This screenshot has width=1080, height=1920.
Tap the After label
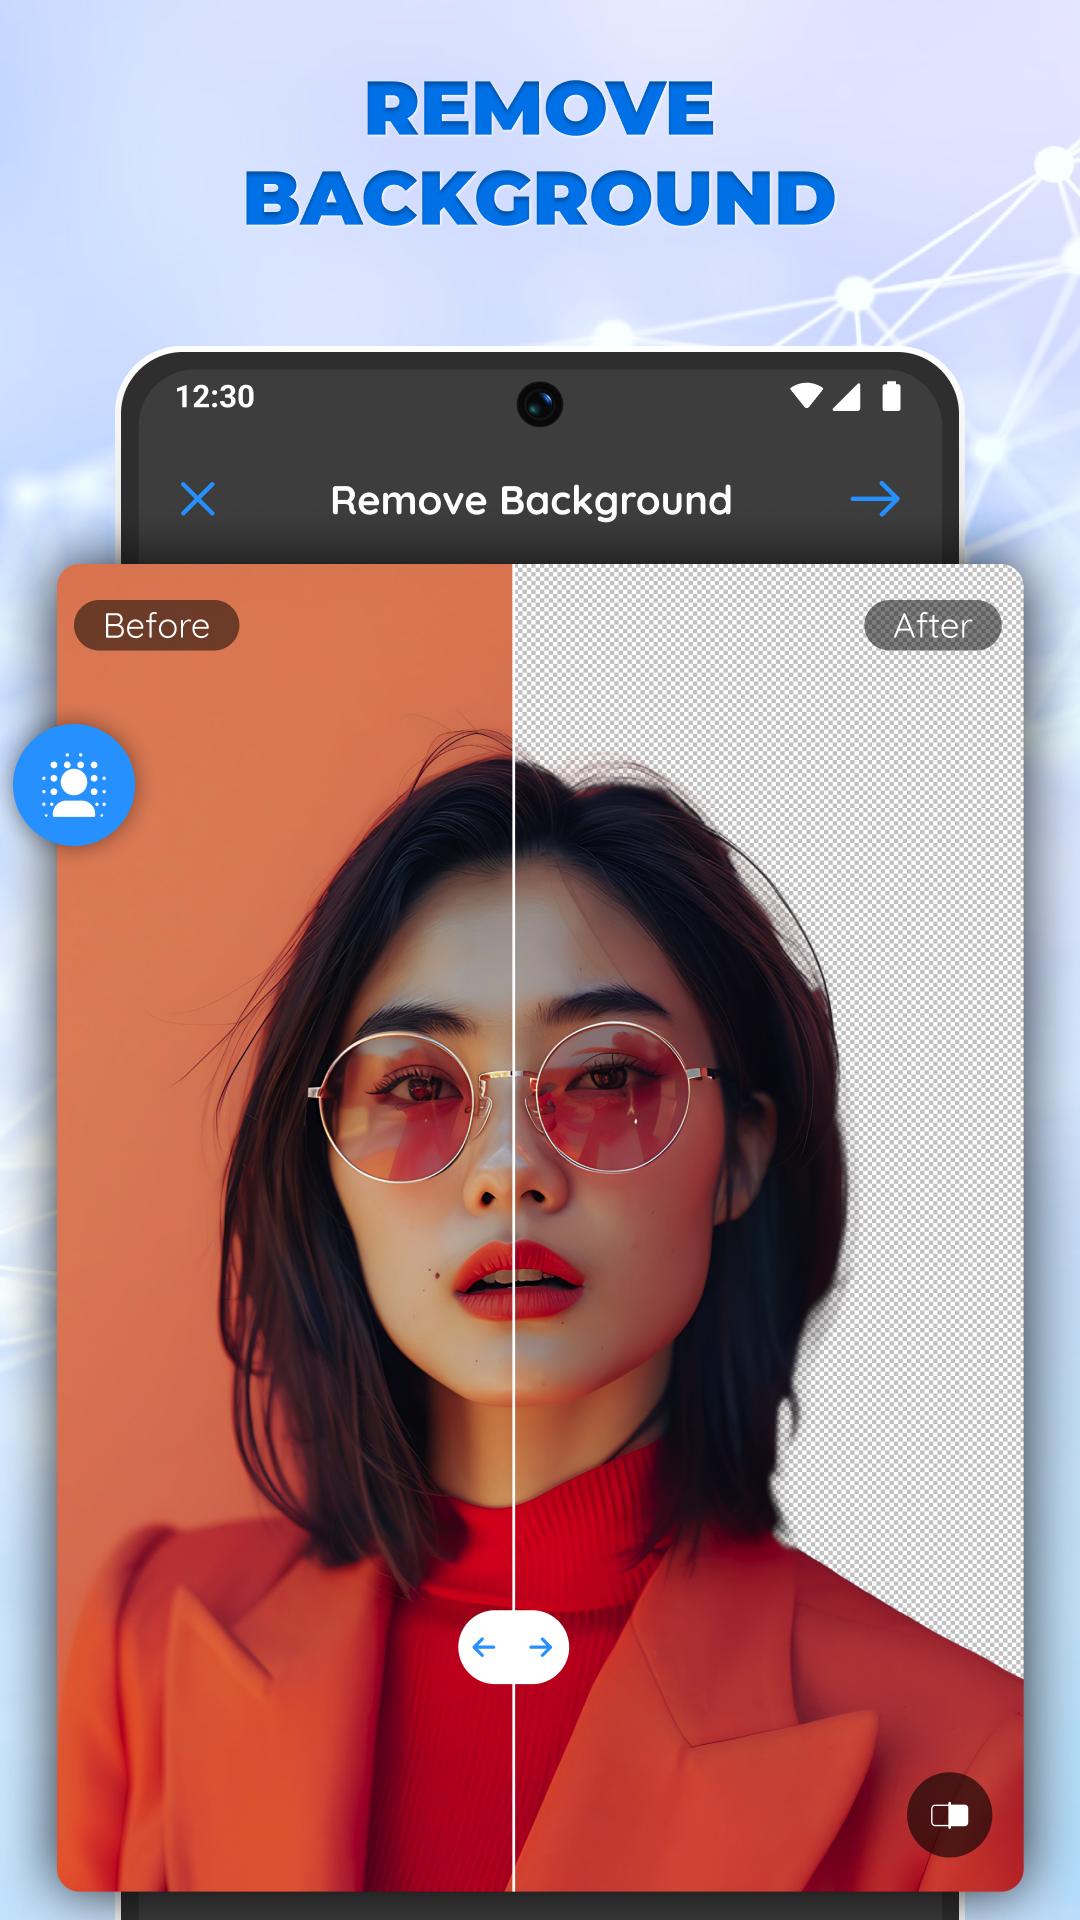(x=932, y=626)
